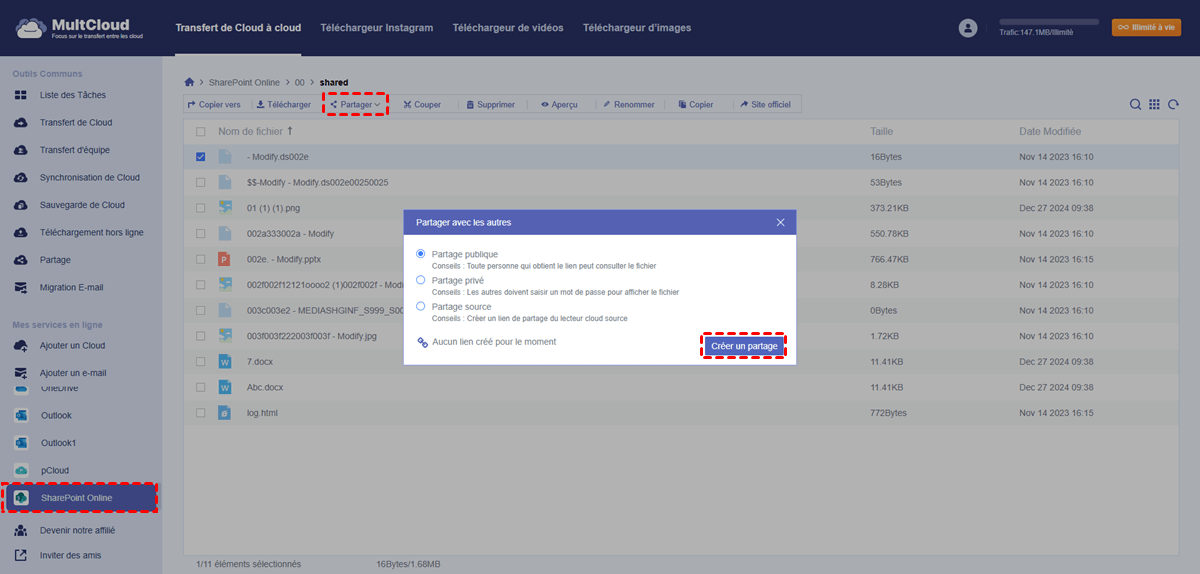Open the log.html file
Viewport: 1200px width, 574px height.
pyautogui.click(x=262, y=412)
